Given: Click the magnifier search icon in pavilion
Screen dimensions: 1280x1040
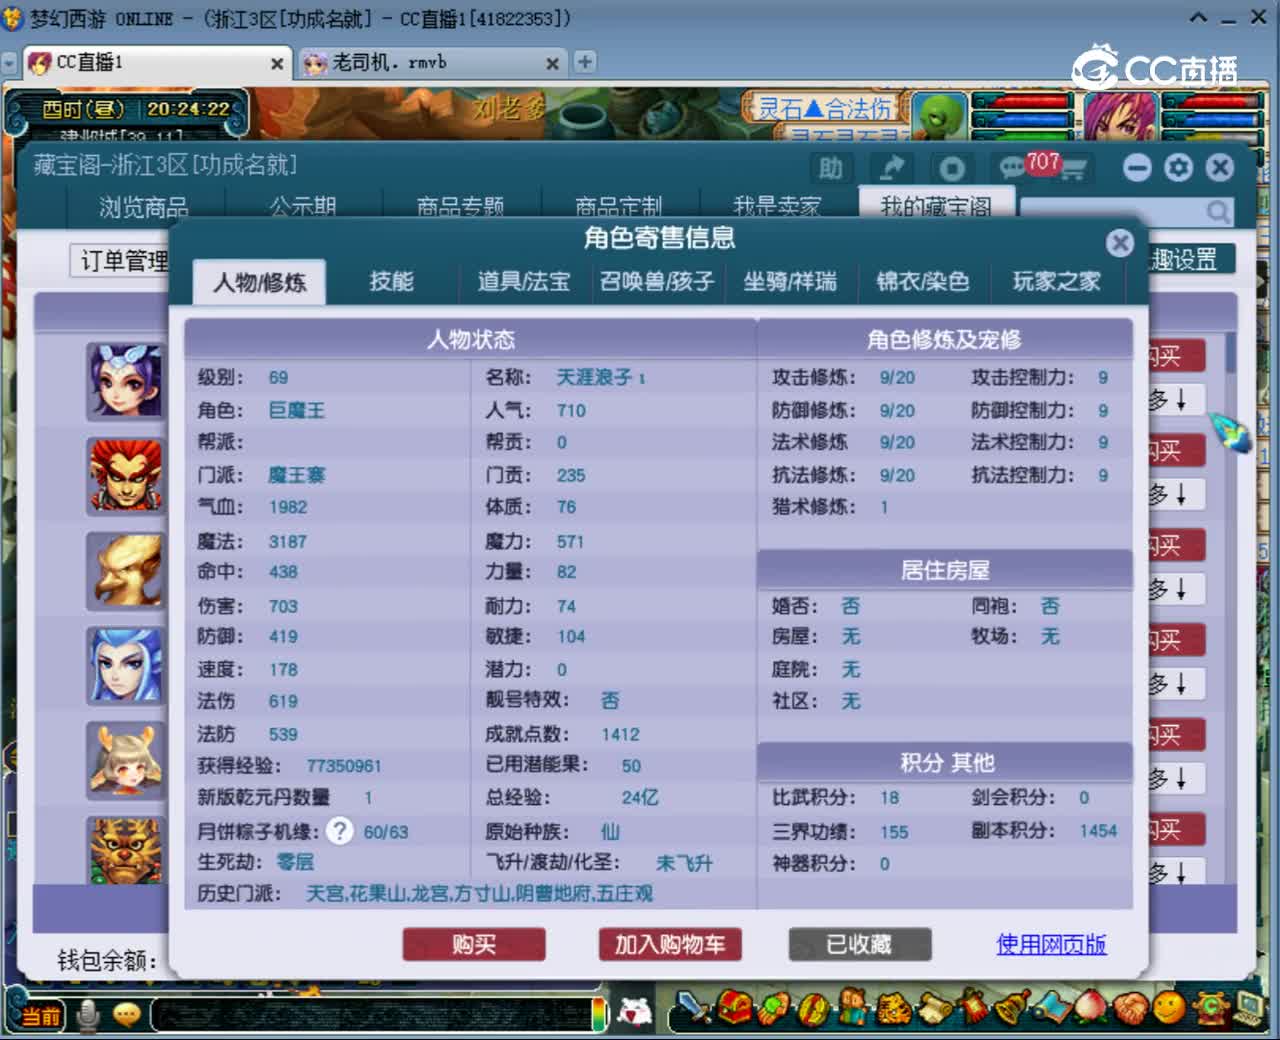Looking at the screenshot, I should point(1217,212).
